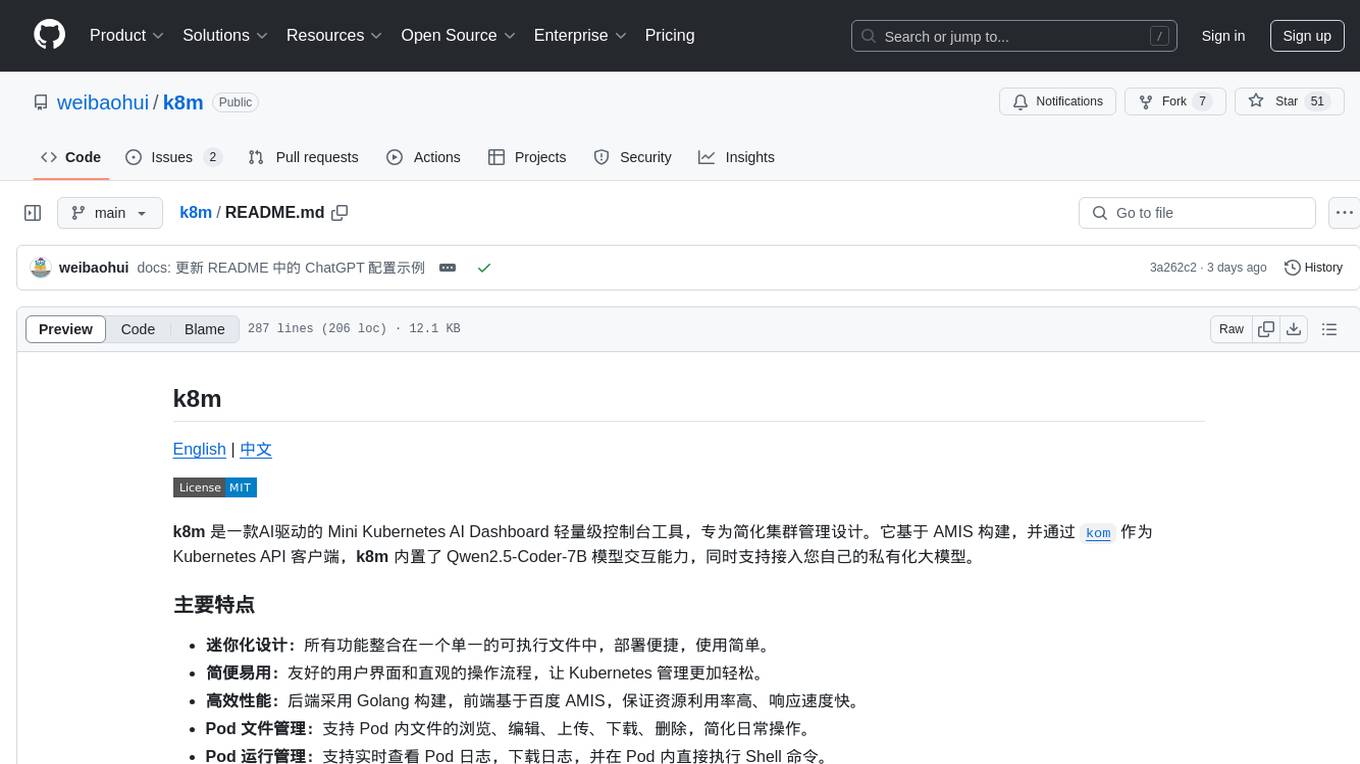Download the raw file
1360x764 pixels.
[1293, 329]
